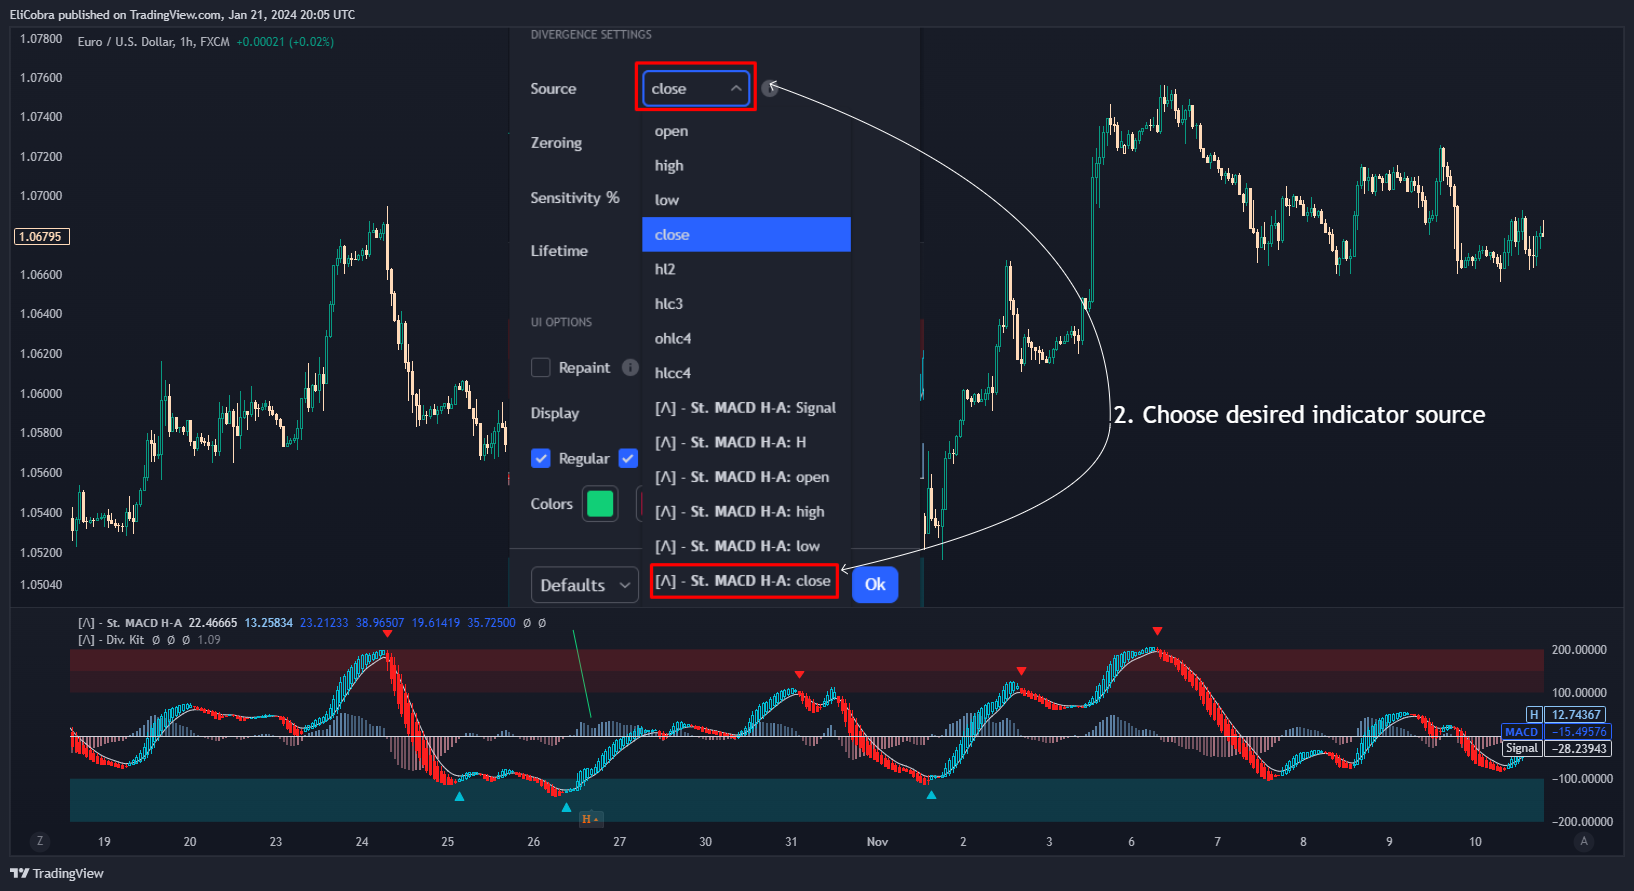Toggle auto scale A button
The height and width of the screenshot is (891, 1634).
[1583, 841]
